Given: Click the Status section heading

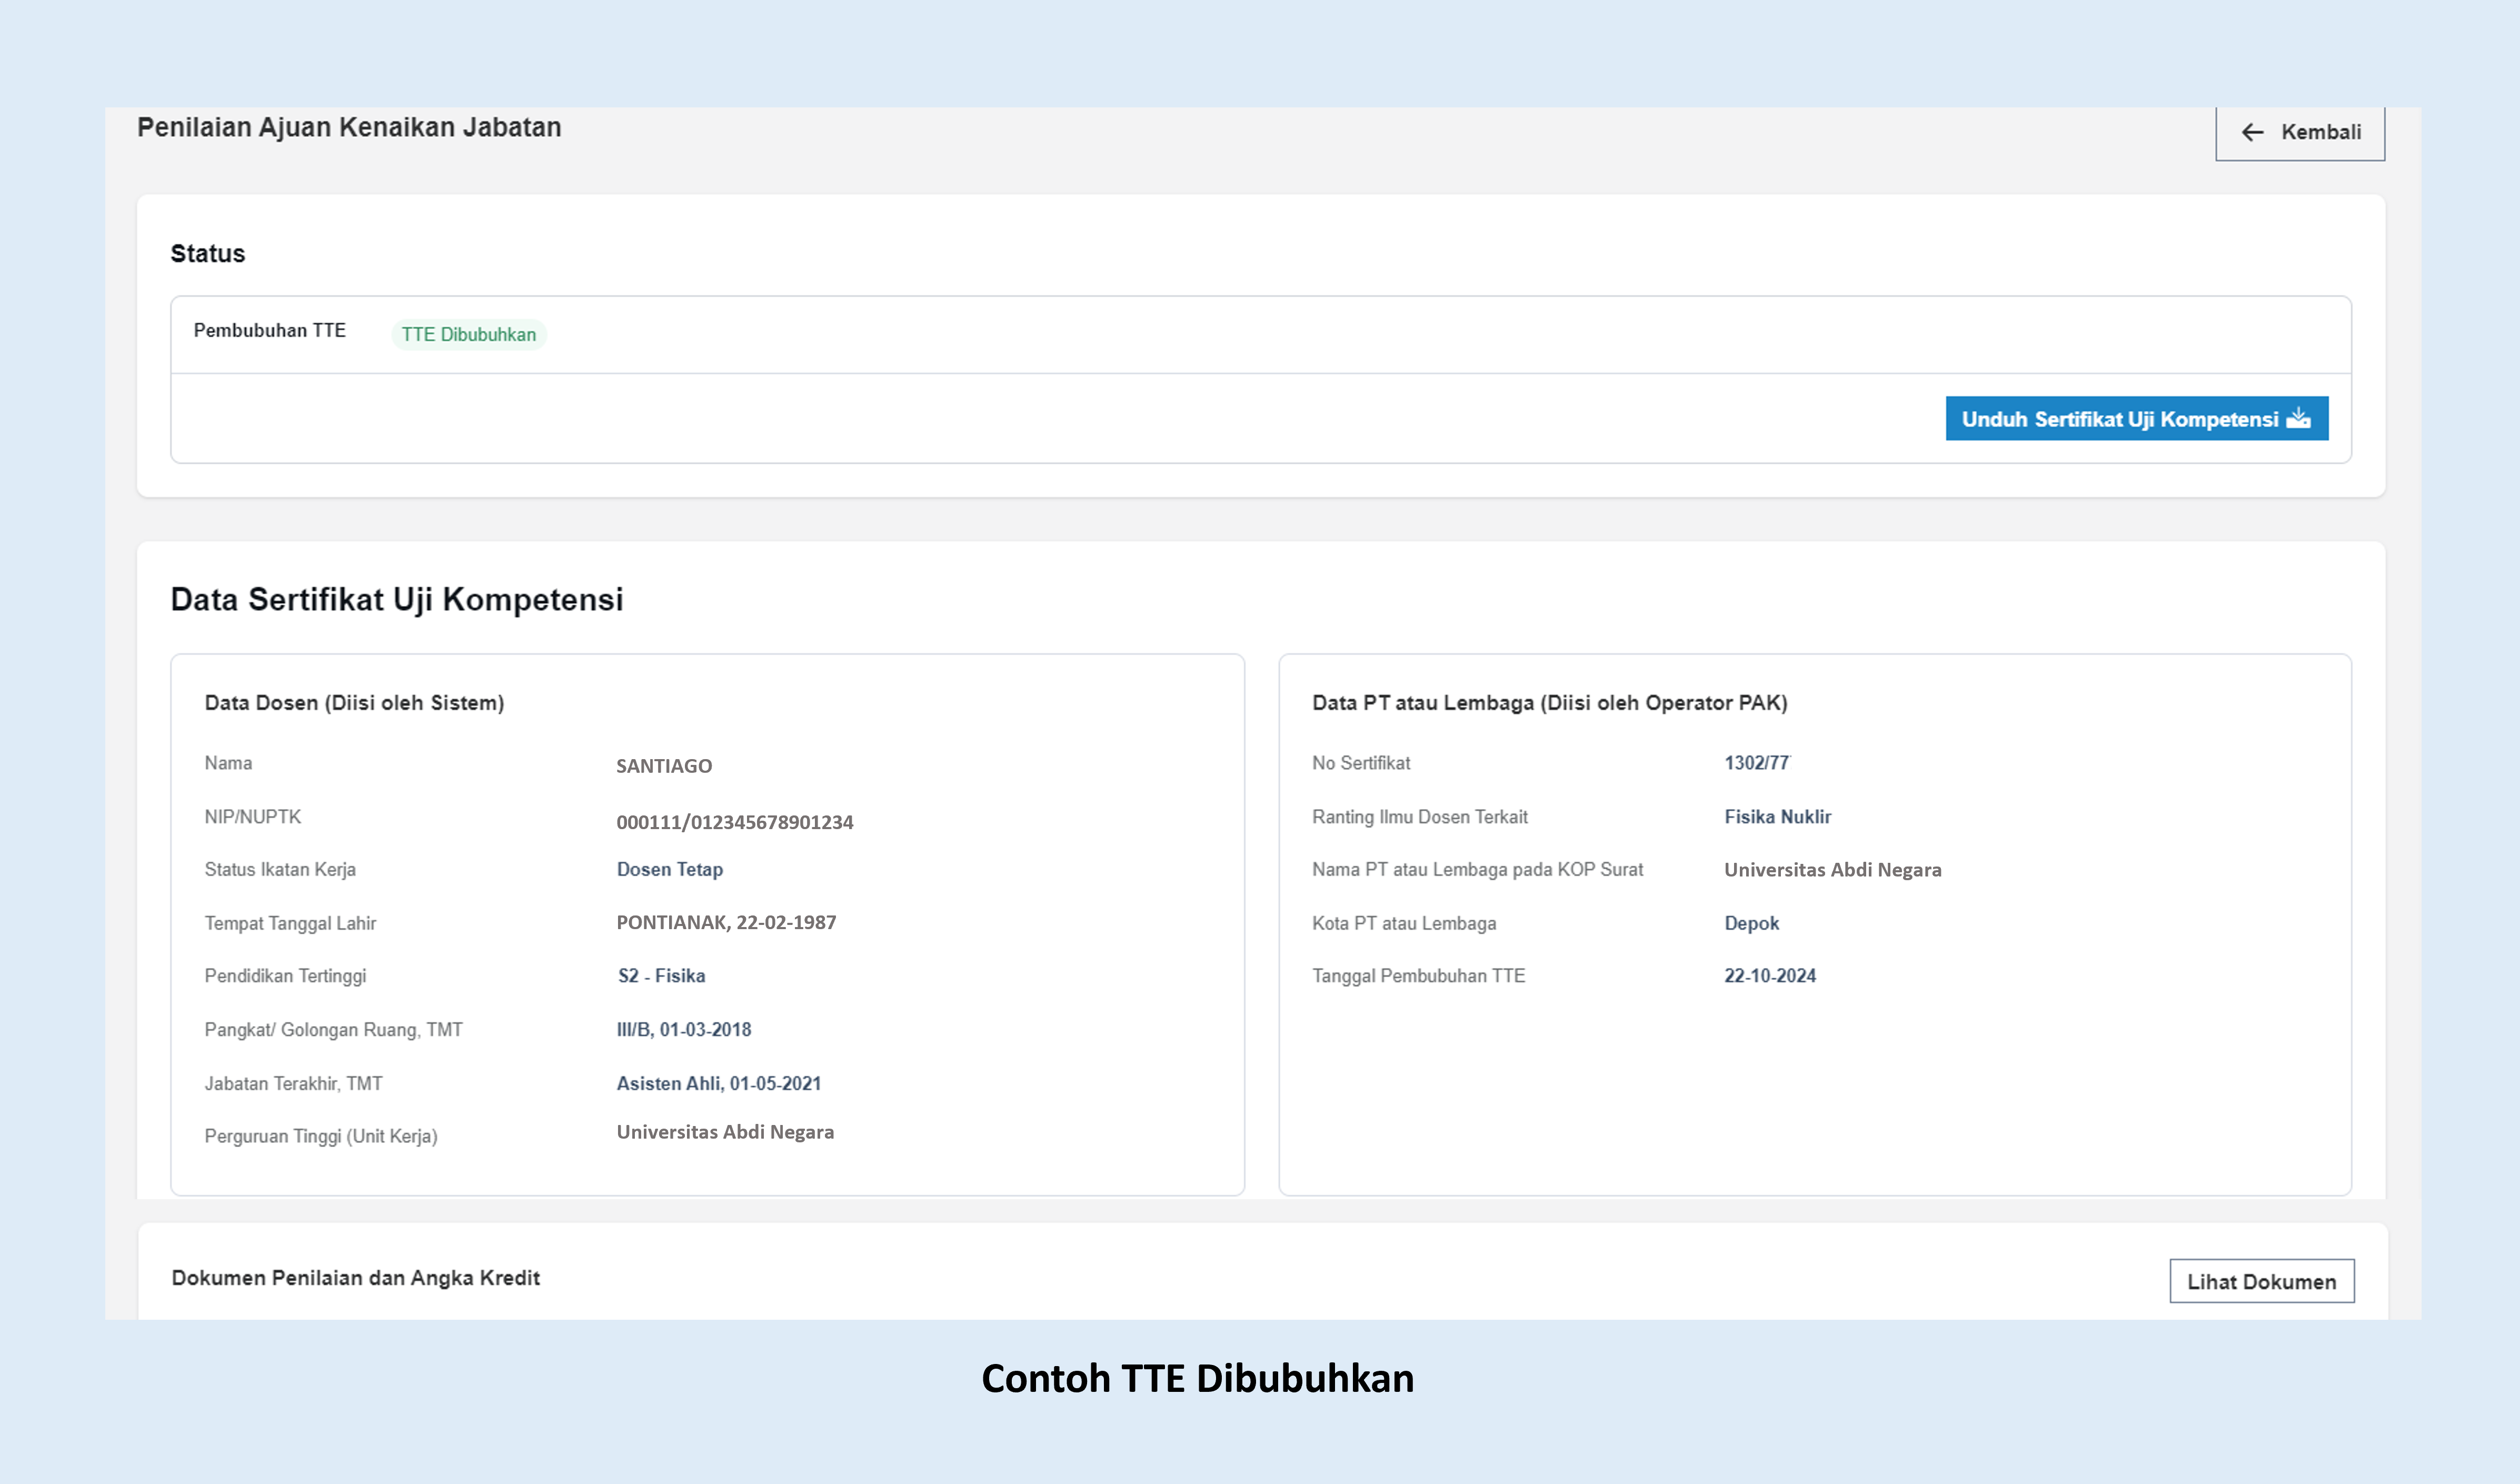Looking at the screenshot, I should [x=208, y=254].
